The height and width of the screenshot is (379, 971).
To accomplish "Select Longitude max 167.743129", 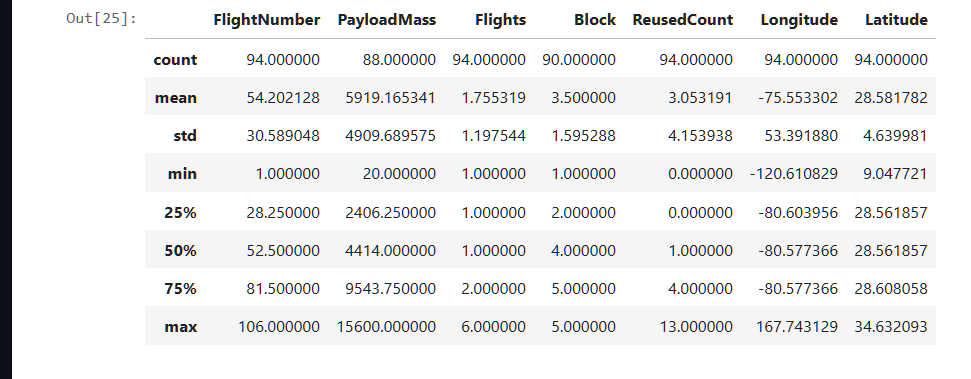I will click(797, 327).
